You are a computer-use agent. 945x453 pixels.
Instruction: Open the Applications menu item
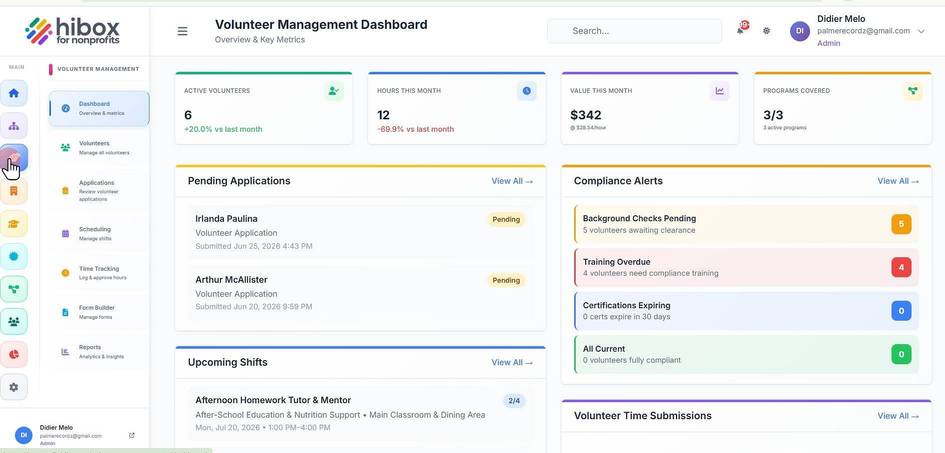point(99,190)
